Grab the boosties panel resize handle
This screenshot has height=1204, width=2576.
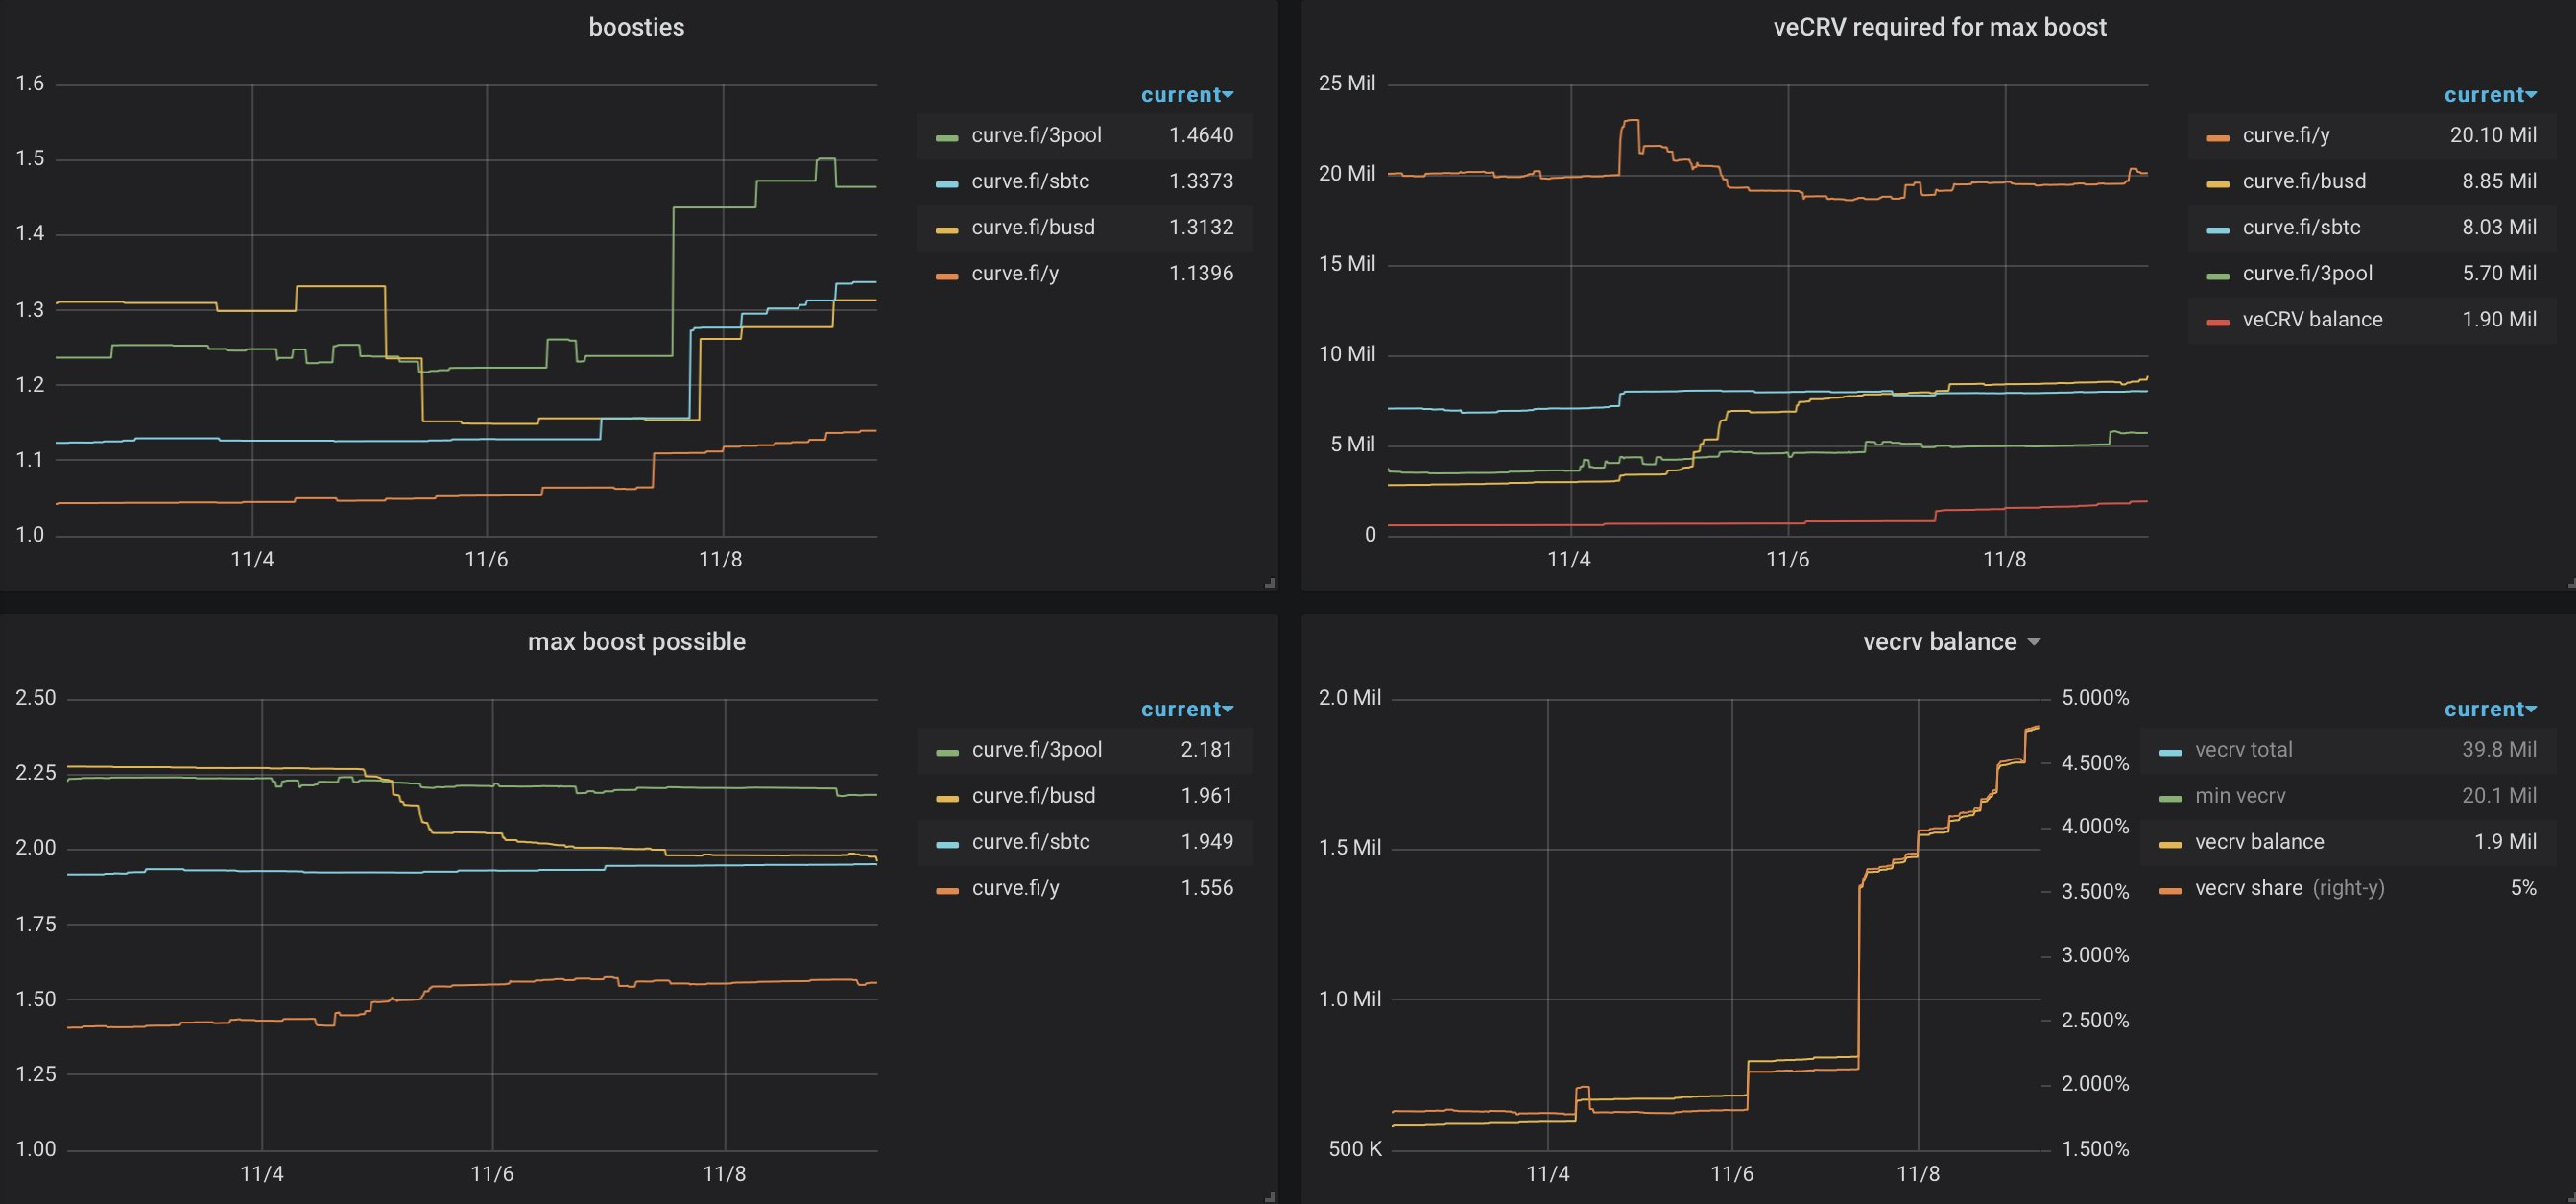pyautogui.click(x=1269, y=582)
